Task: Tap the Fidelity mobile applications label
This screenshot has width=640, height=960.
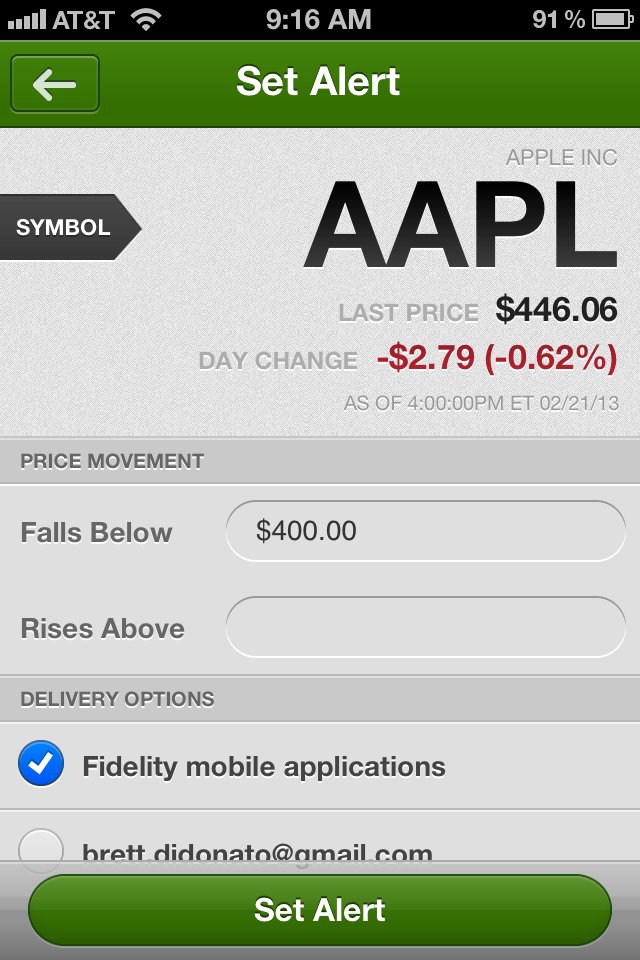Action: pyautogui.click(x=264, y=767)
